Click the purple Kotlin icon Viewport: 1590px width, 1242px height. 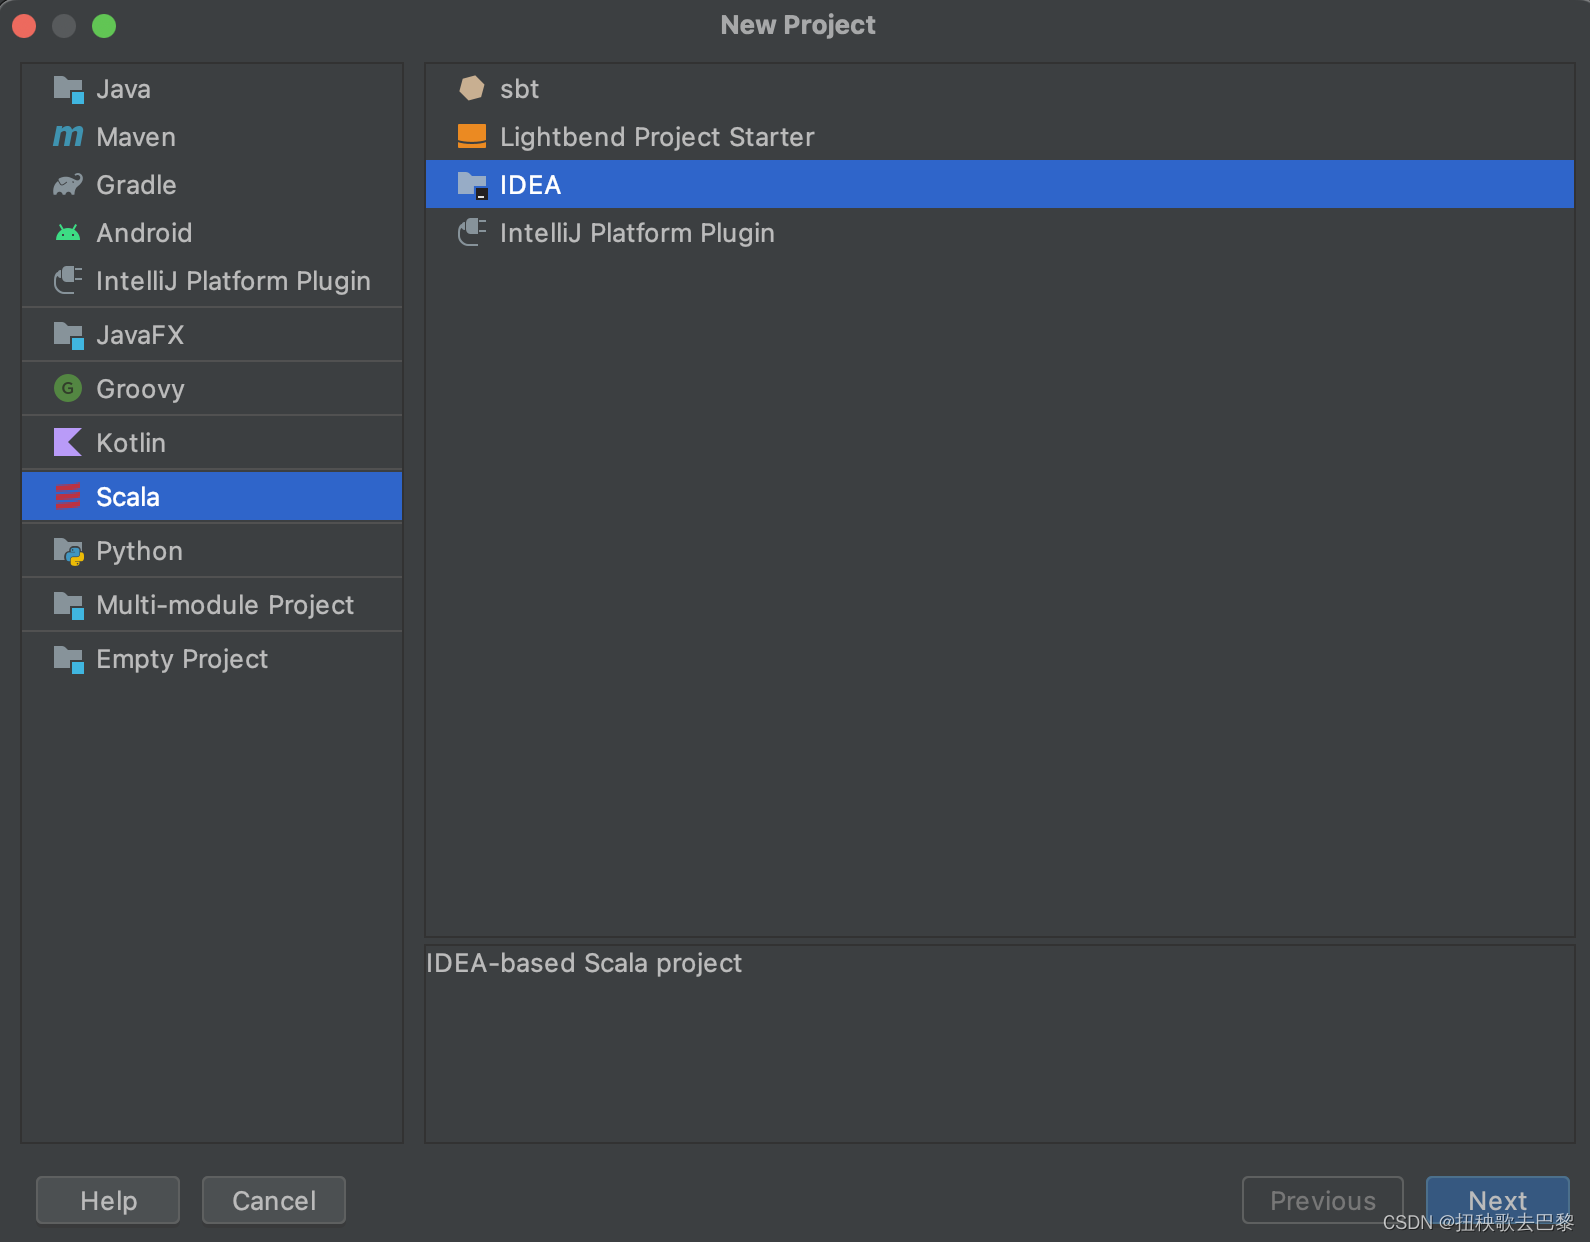(x=68, y=442)
